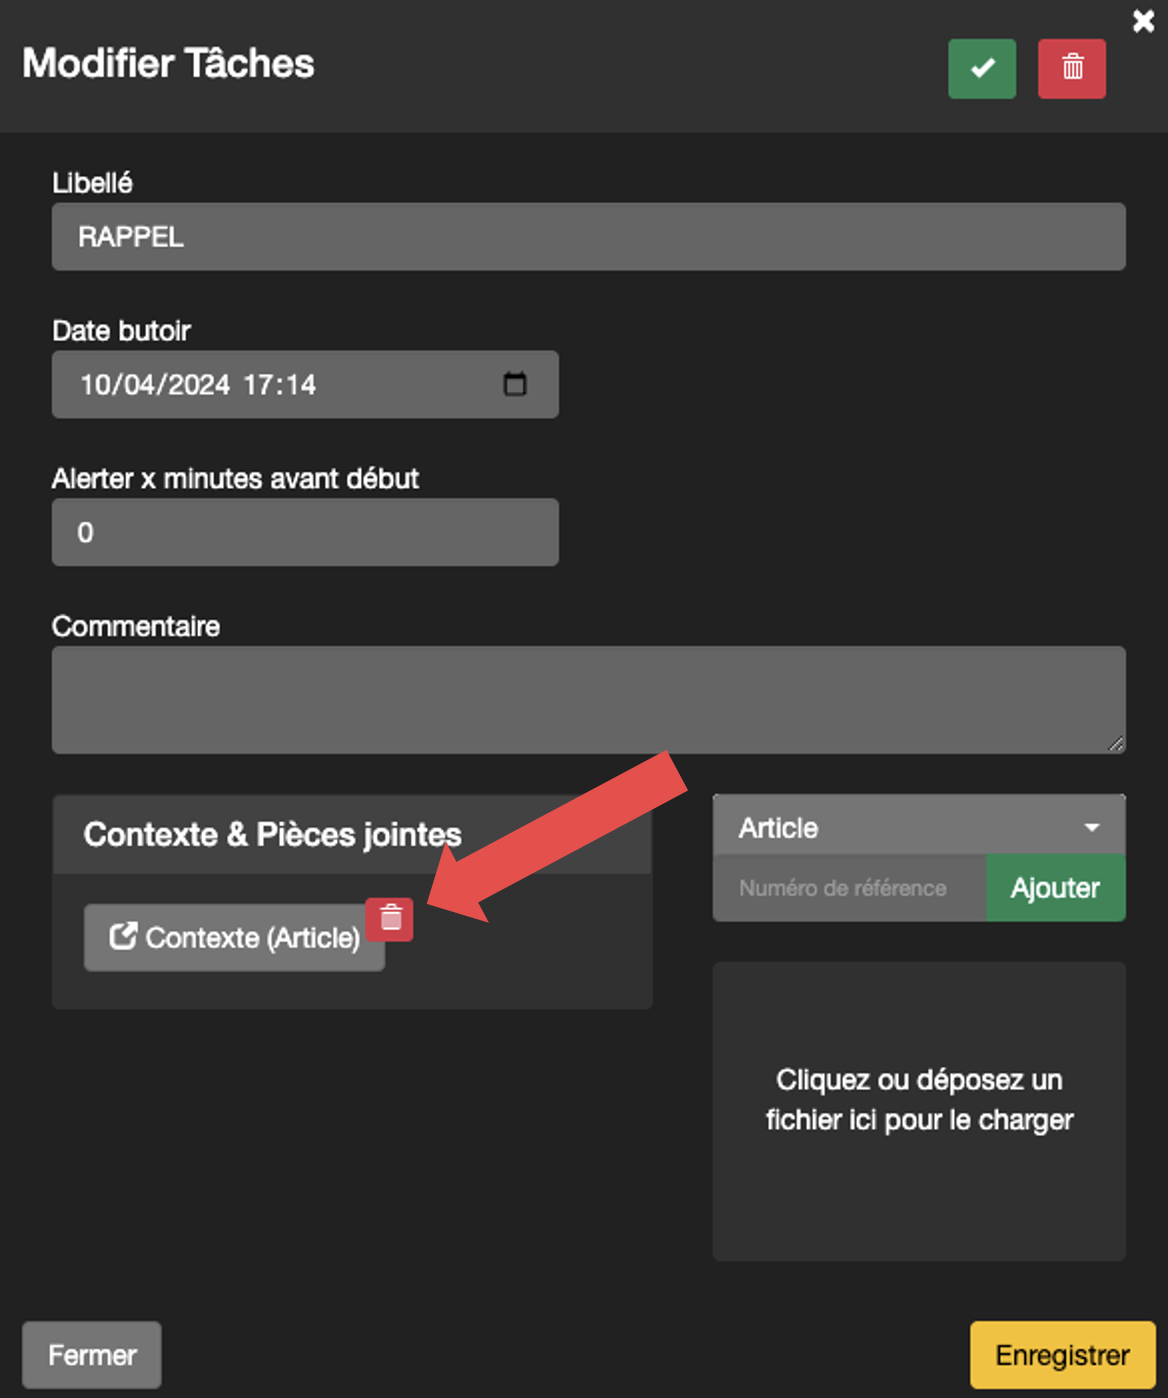Close the Modifier Tâches dialog with the X
The width and height of the screenshot is (1168, 1398).
coord(1143,21)
